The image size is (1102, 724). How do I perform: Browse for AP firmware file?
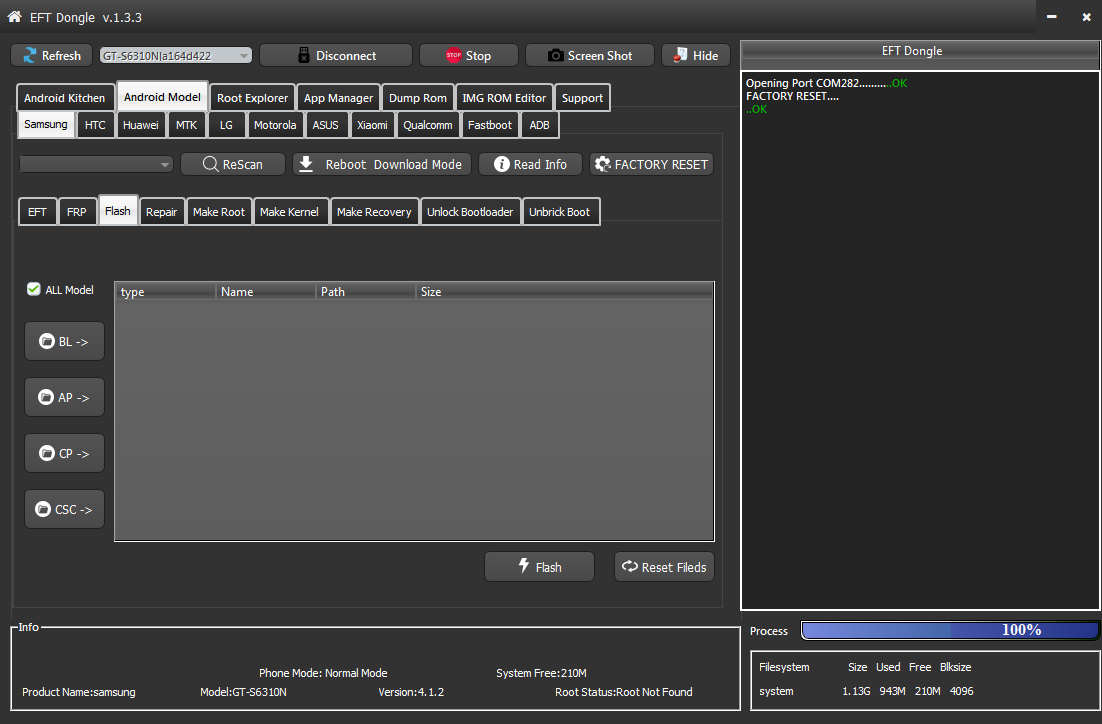click(x=64, y=397)
